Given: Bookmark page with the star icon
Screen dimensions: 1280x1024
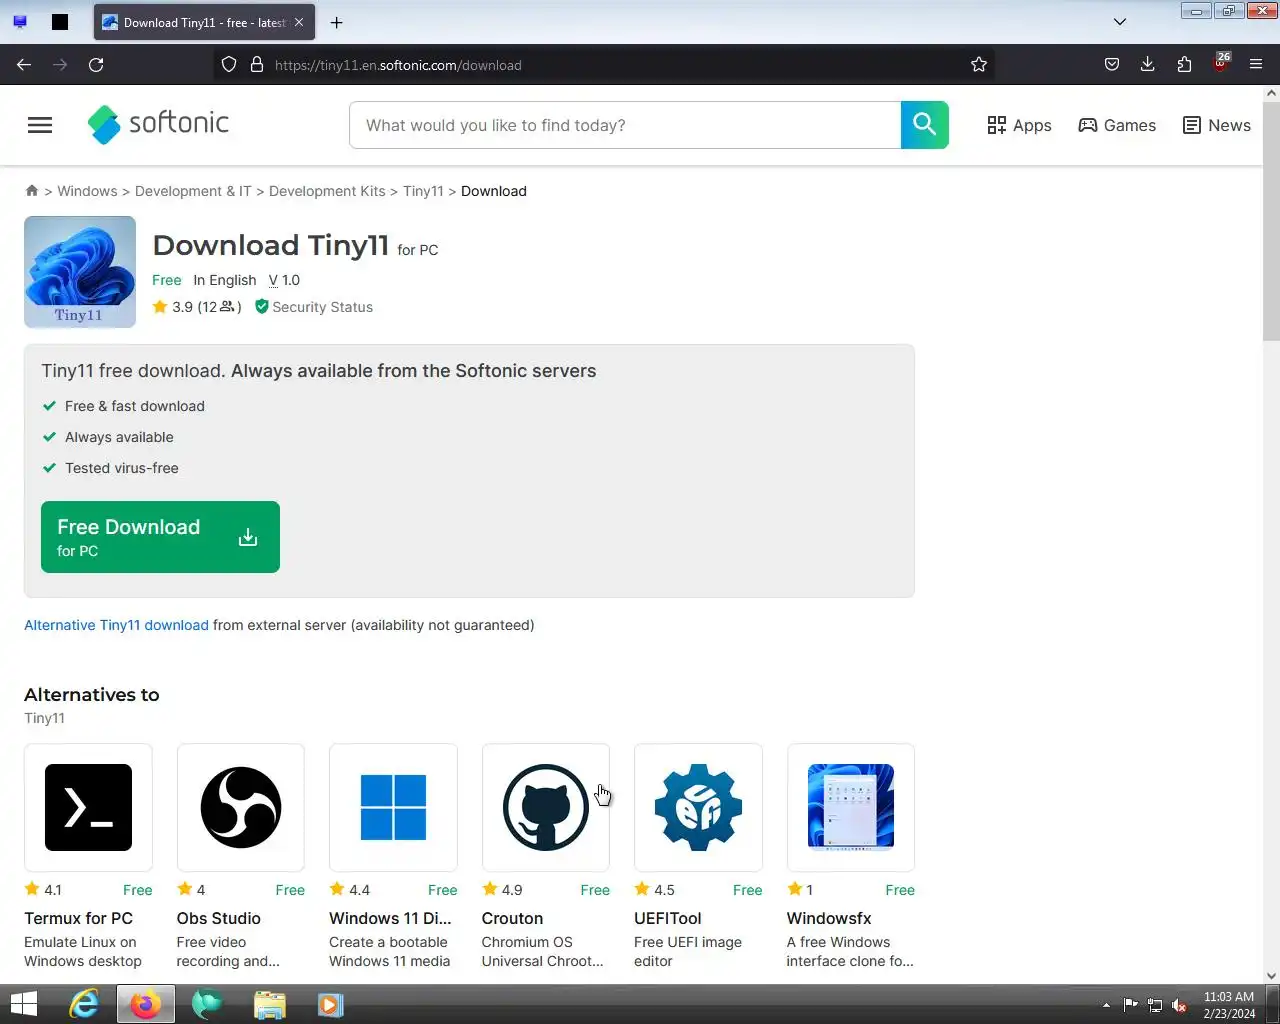Looking at the screenshot, I should 979,65.
